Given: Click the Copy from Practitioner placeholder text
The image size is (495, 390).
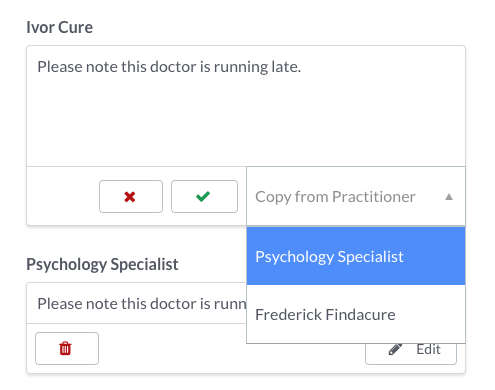Looking at the screenshot, I should coord(335,197).
